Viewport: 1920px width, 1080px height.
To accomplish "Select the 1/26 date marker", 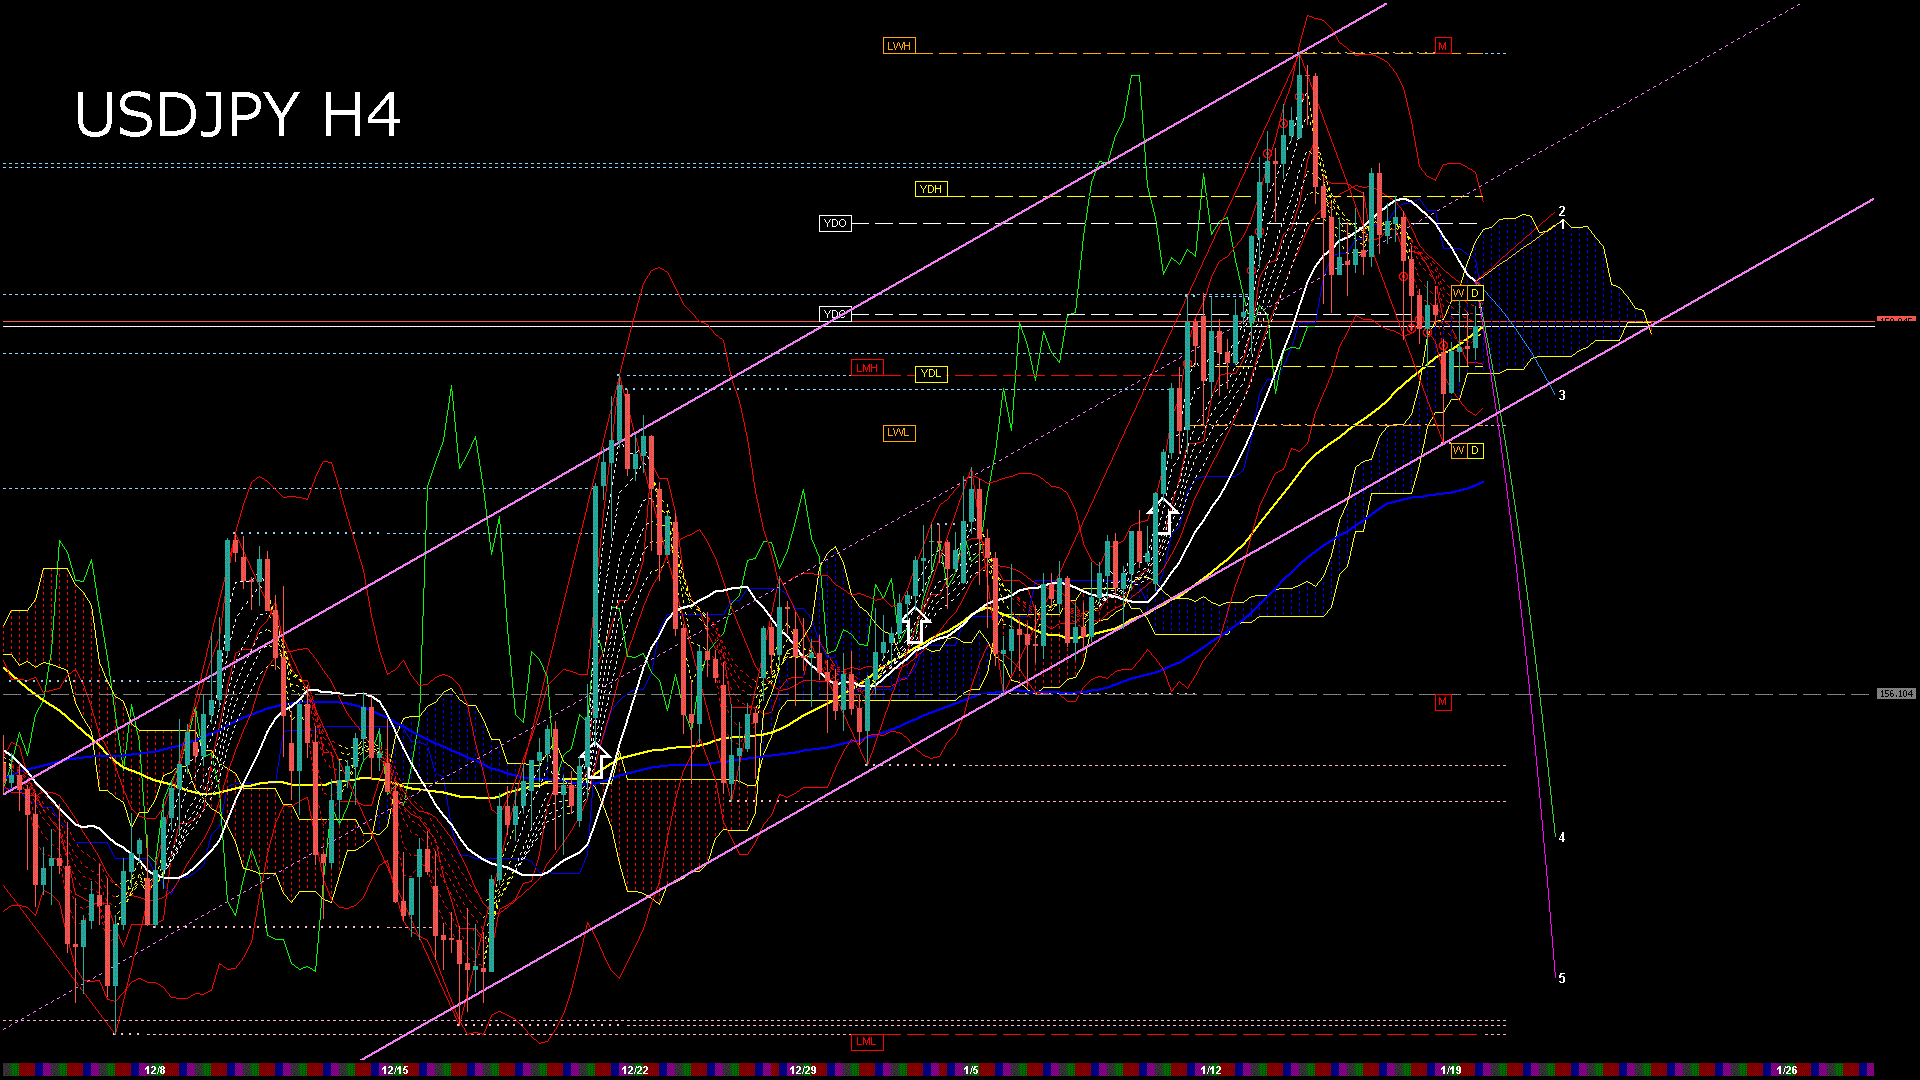I will click(1787, 1070).
